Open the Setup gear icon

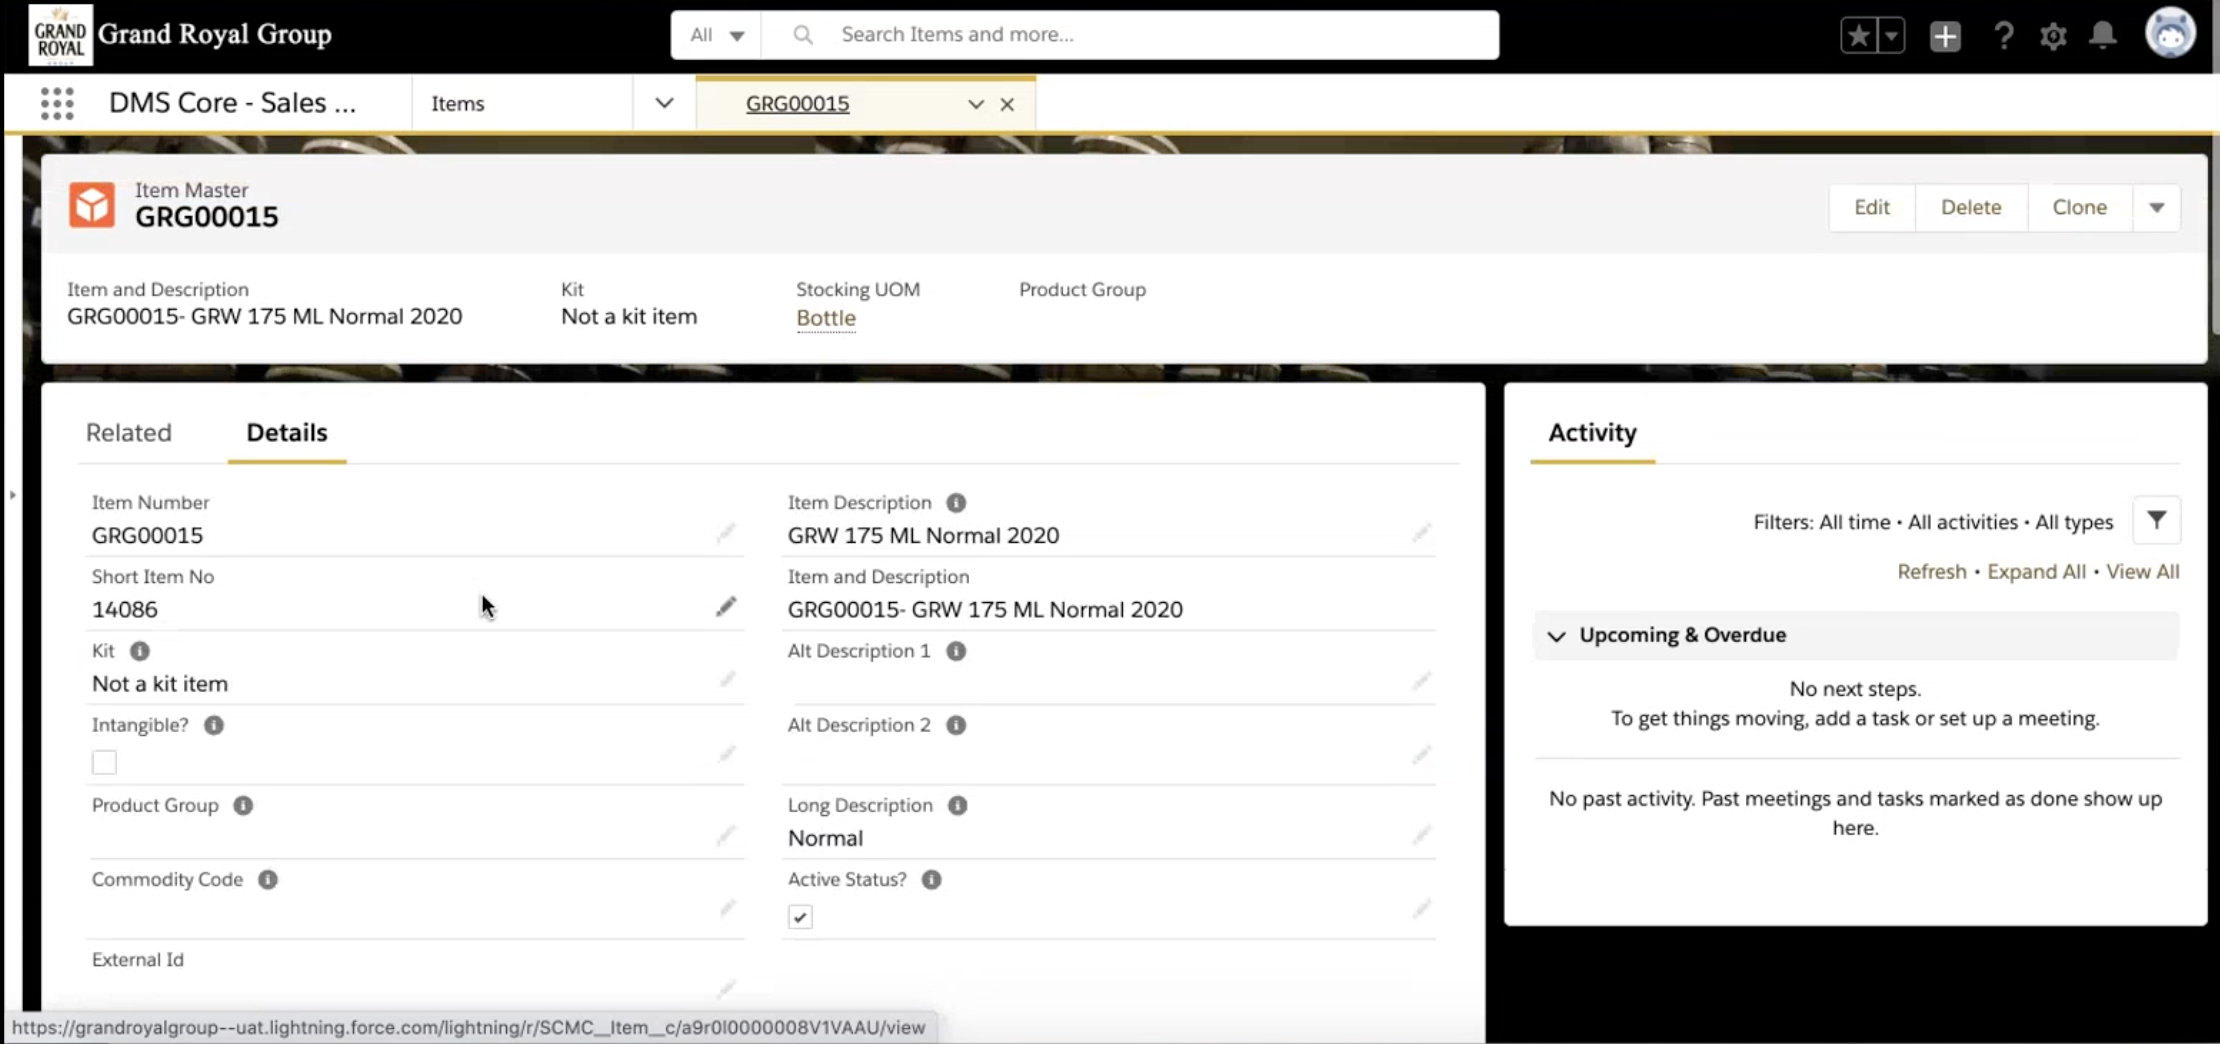[2053, 36]
